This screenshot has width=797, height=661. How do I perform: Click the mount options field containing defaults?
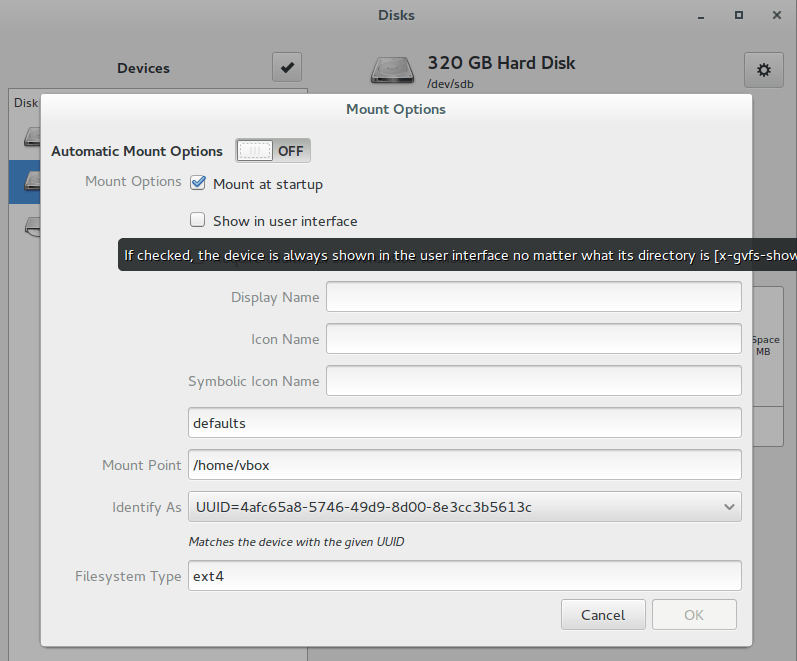pyautogui.click(x=465, y=423)
